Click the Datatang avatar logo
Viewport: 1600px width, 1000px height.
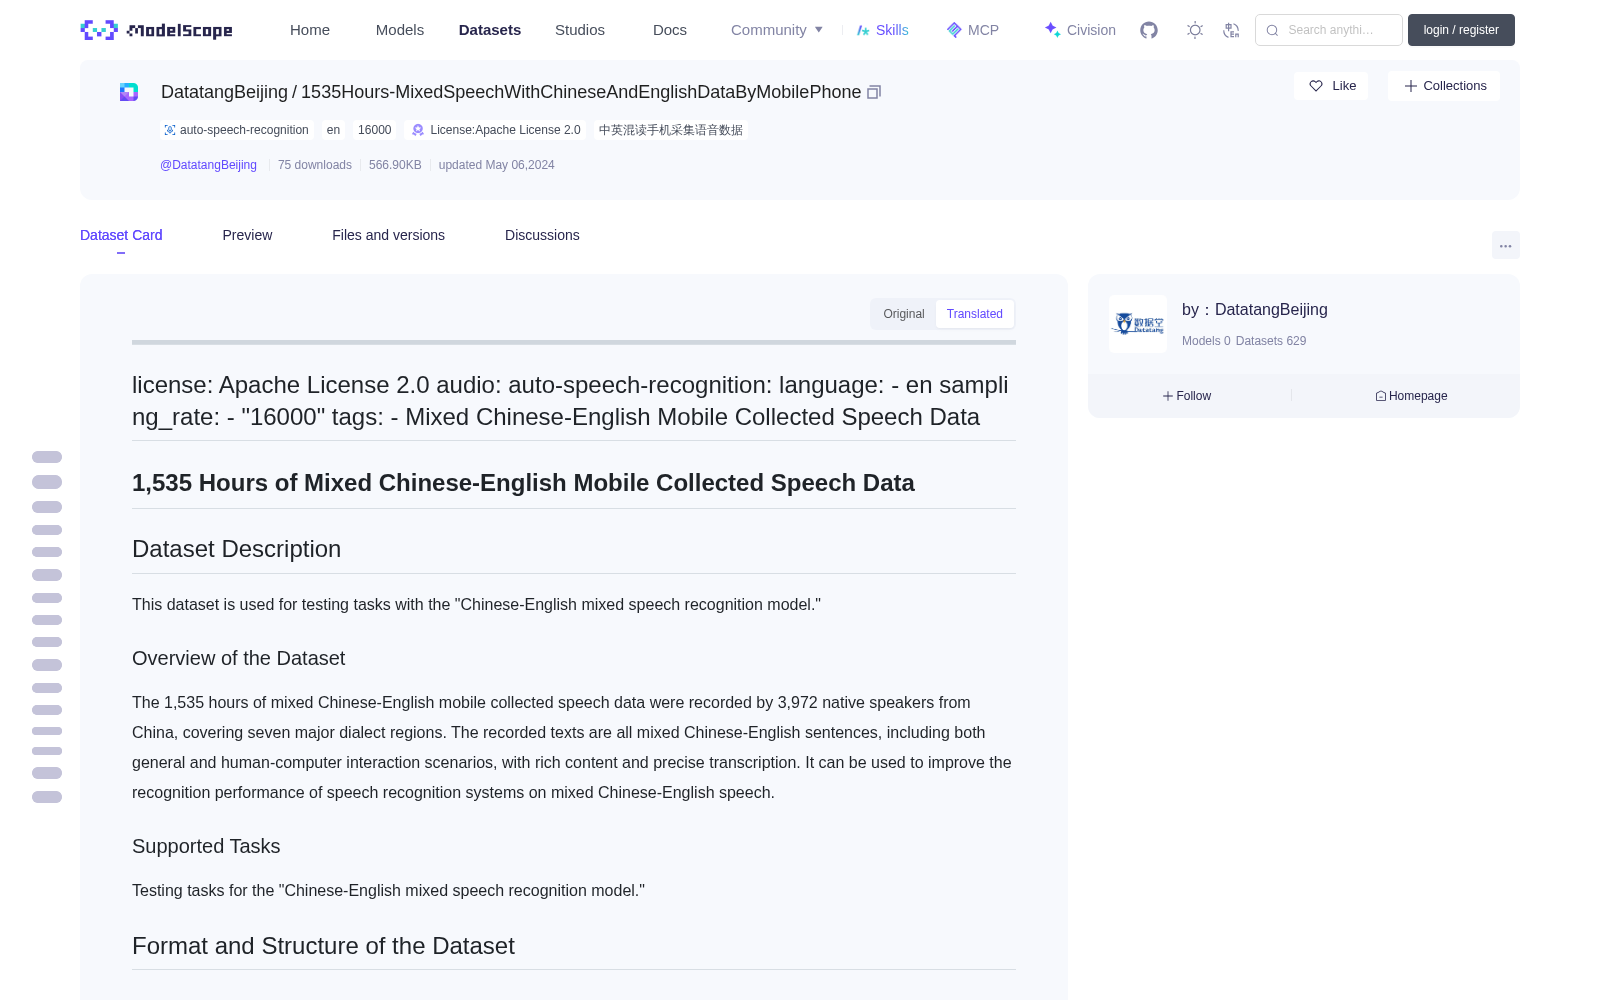pos(1138,324)
